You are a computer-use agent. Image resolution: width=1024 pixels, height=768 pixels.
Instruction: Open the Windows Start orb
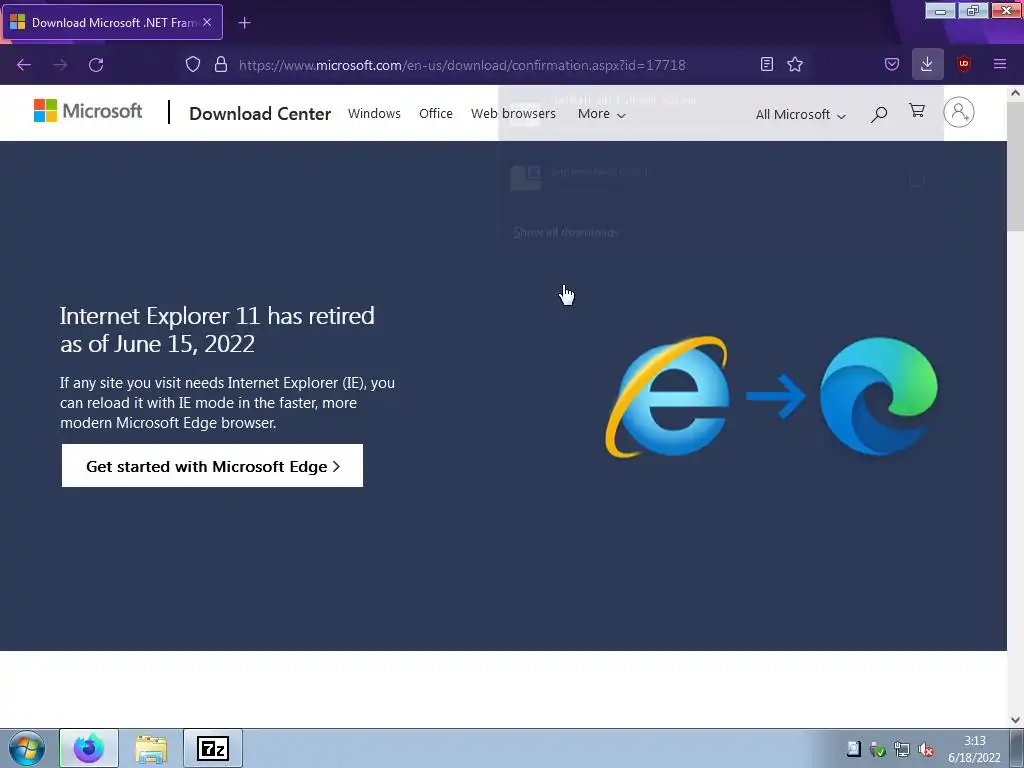pos(27,748)
